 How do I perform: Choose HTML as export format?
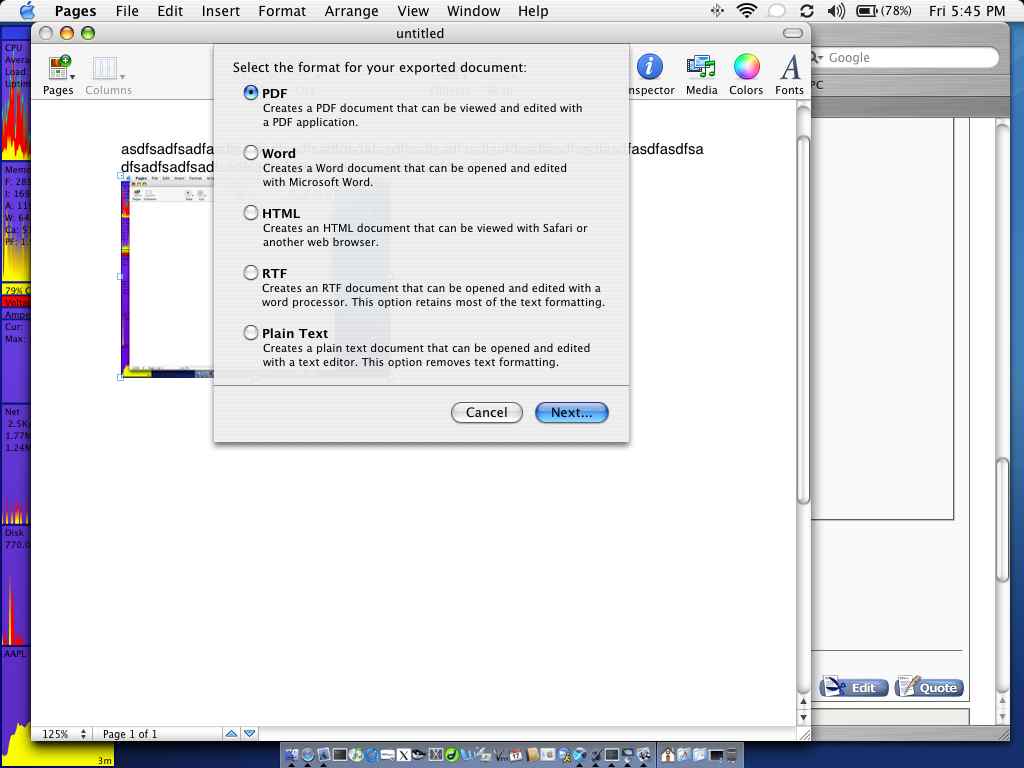point(251,213)
